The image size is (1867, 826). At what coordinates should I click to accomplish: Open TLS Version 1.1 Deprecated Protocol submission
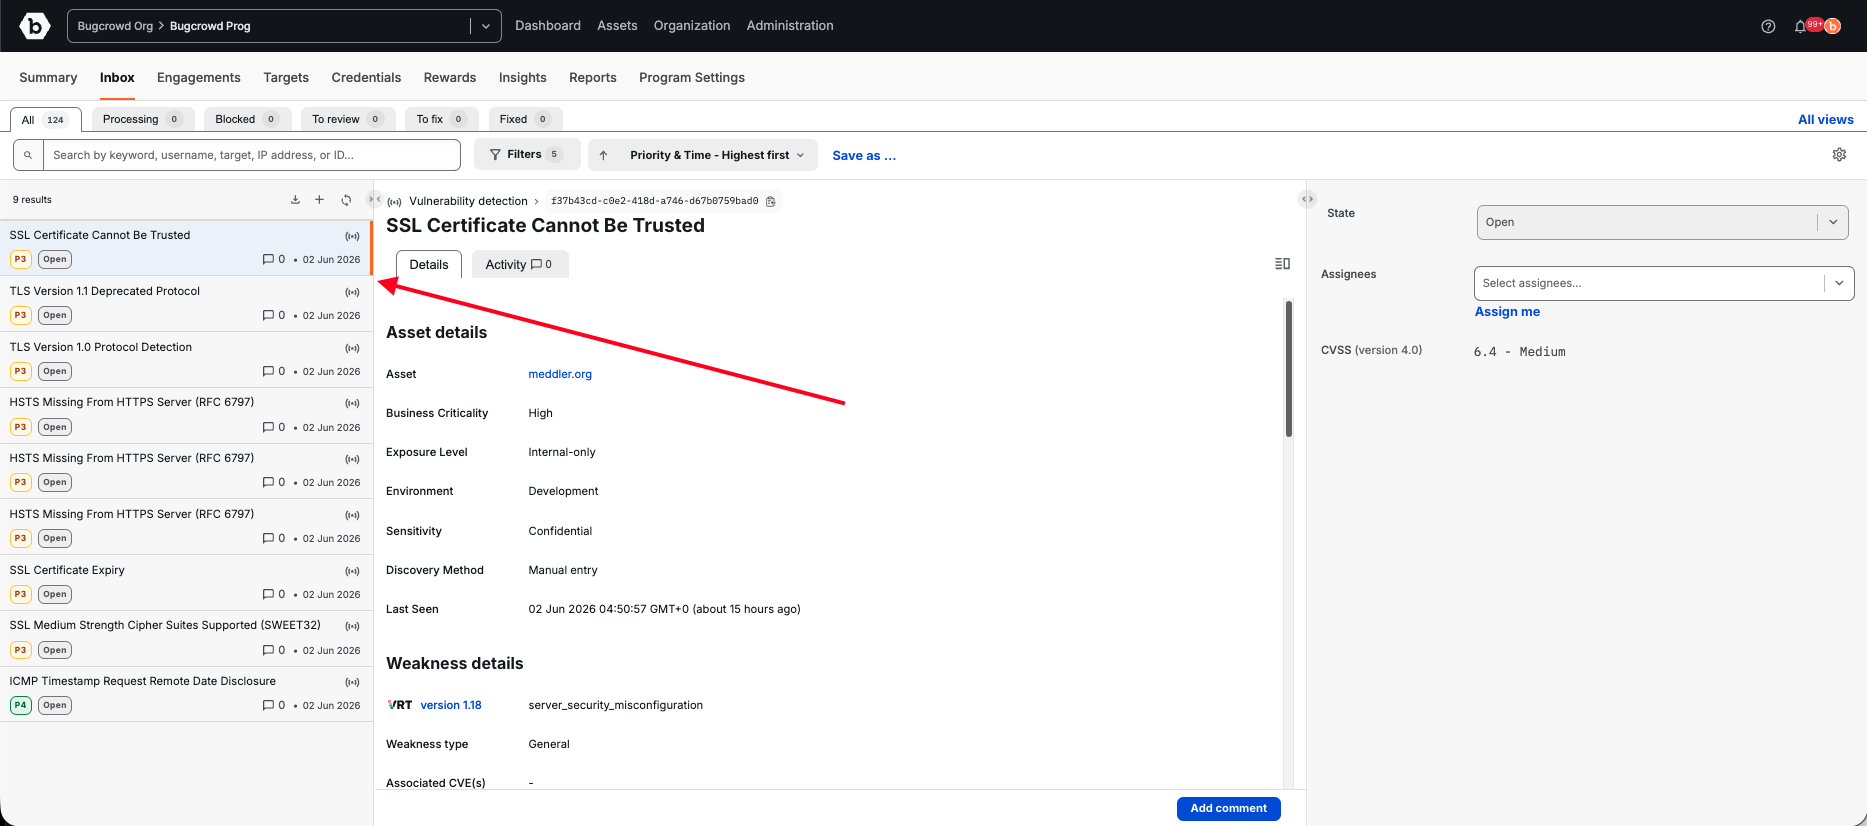click(x=186, y=303)
